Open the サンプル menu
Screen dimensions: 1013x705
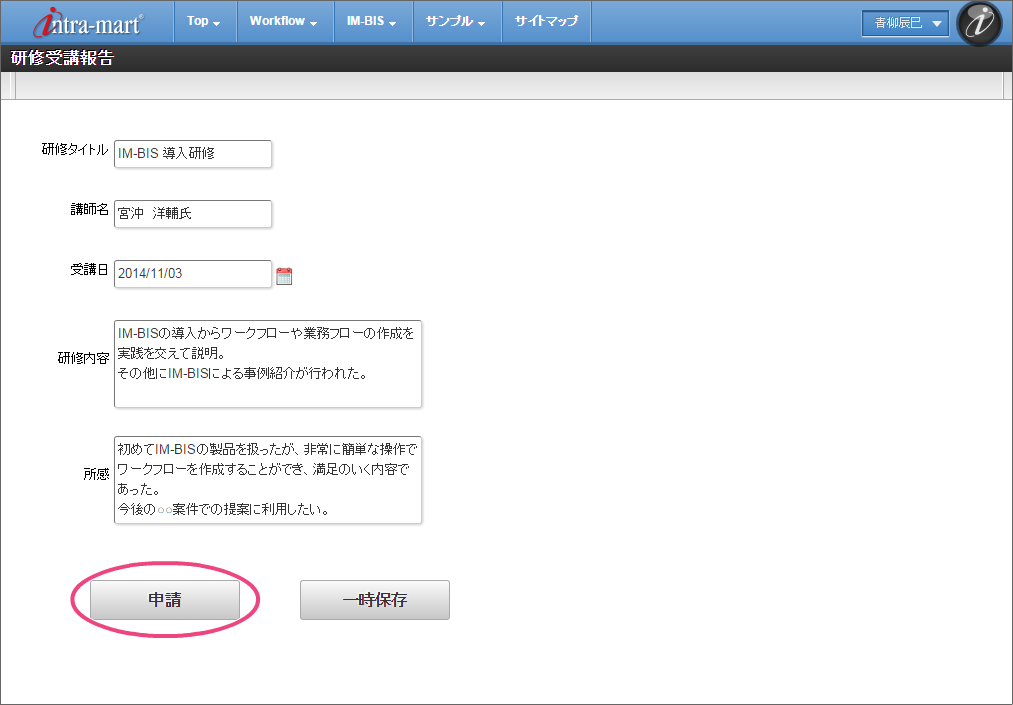455,21
